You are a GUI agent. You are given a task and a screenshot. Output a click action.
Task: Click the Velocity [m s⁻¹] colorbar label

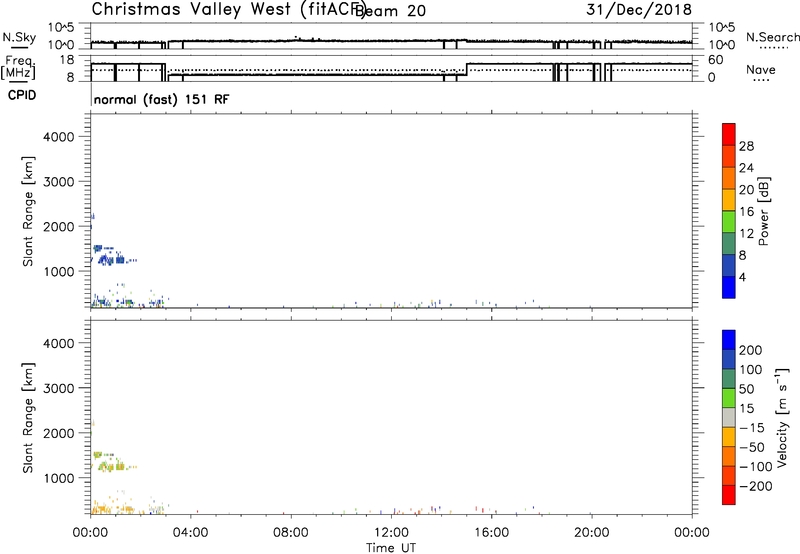(782, 418)
